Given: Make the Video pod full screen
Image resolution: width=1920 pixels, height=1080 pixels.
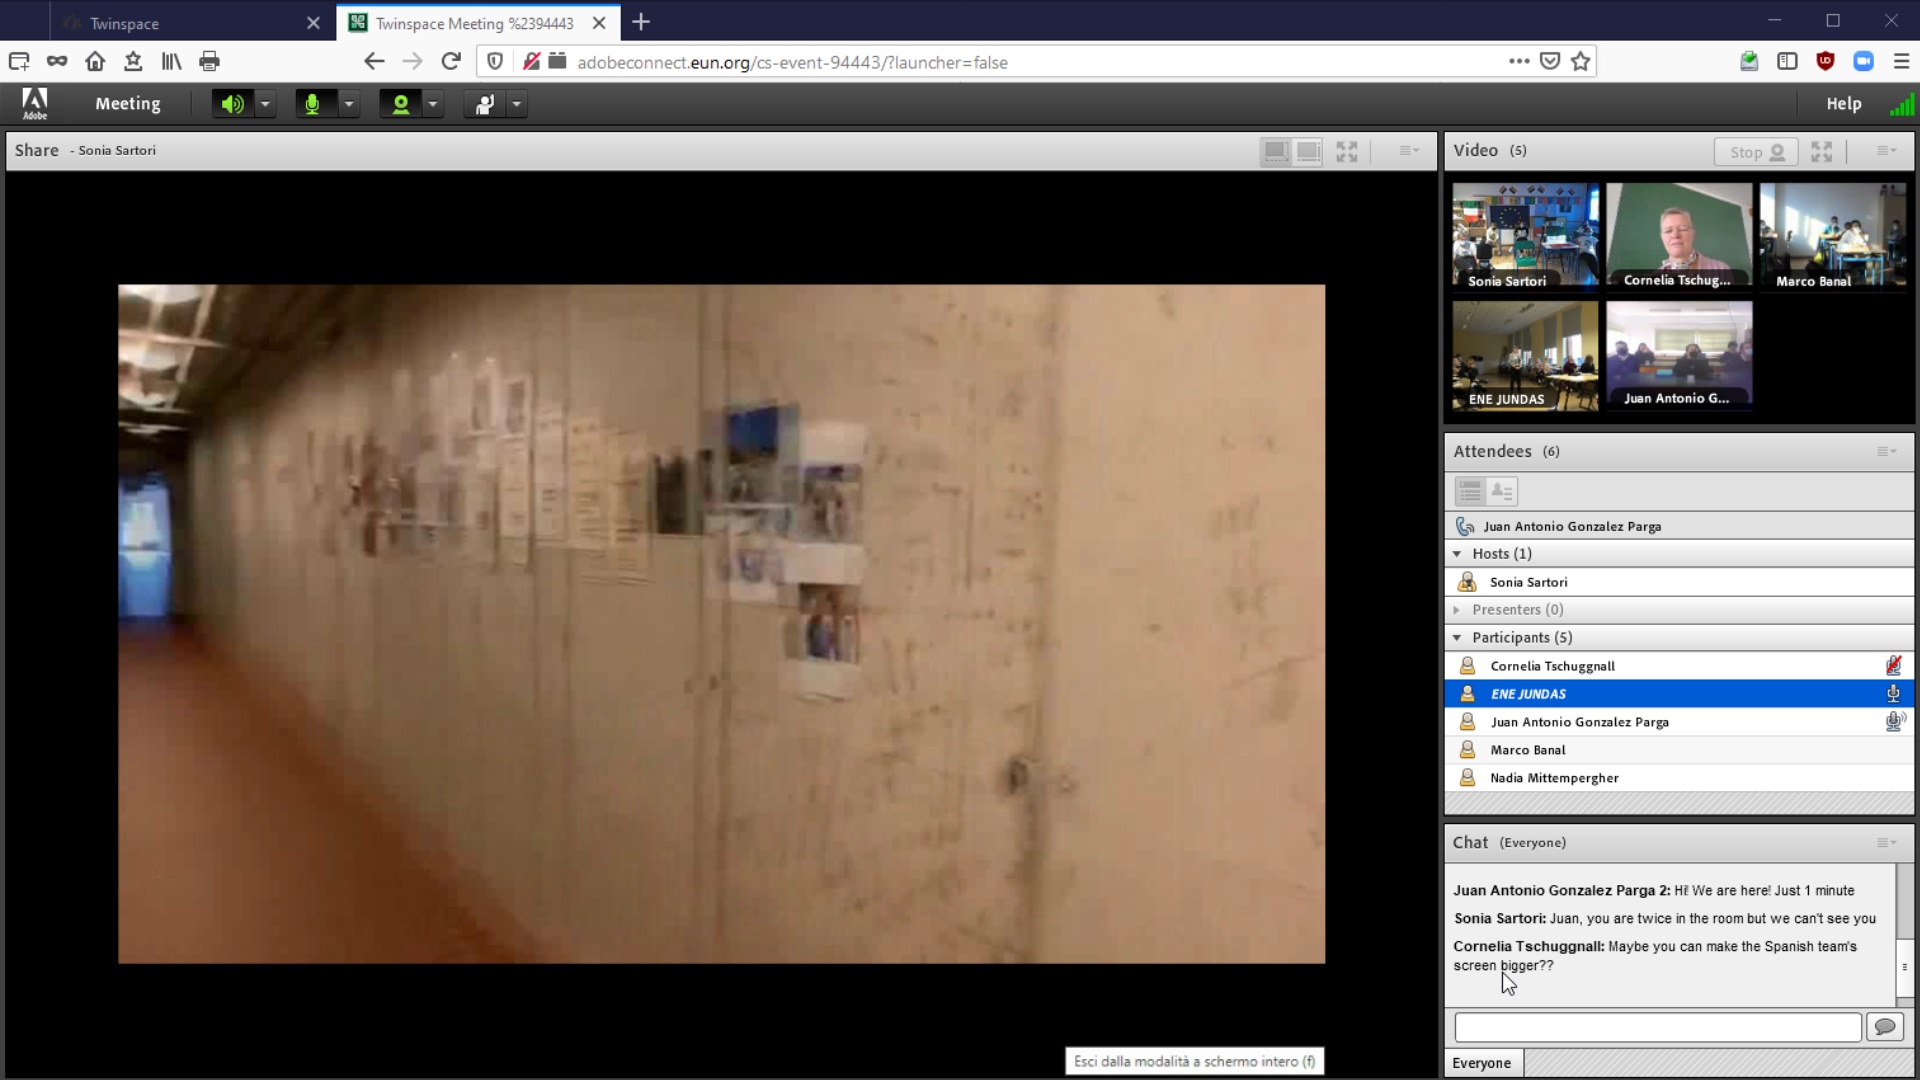Looking at the screenshot, I should [x=1821, y=152].
